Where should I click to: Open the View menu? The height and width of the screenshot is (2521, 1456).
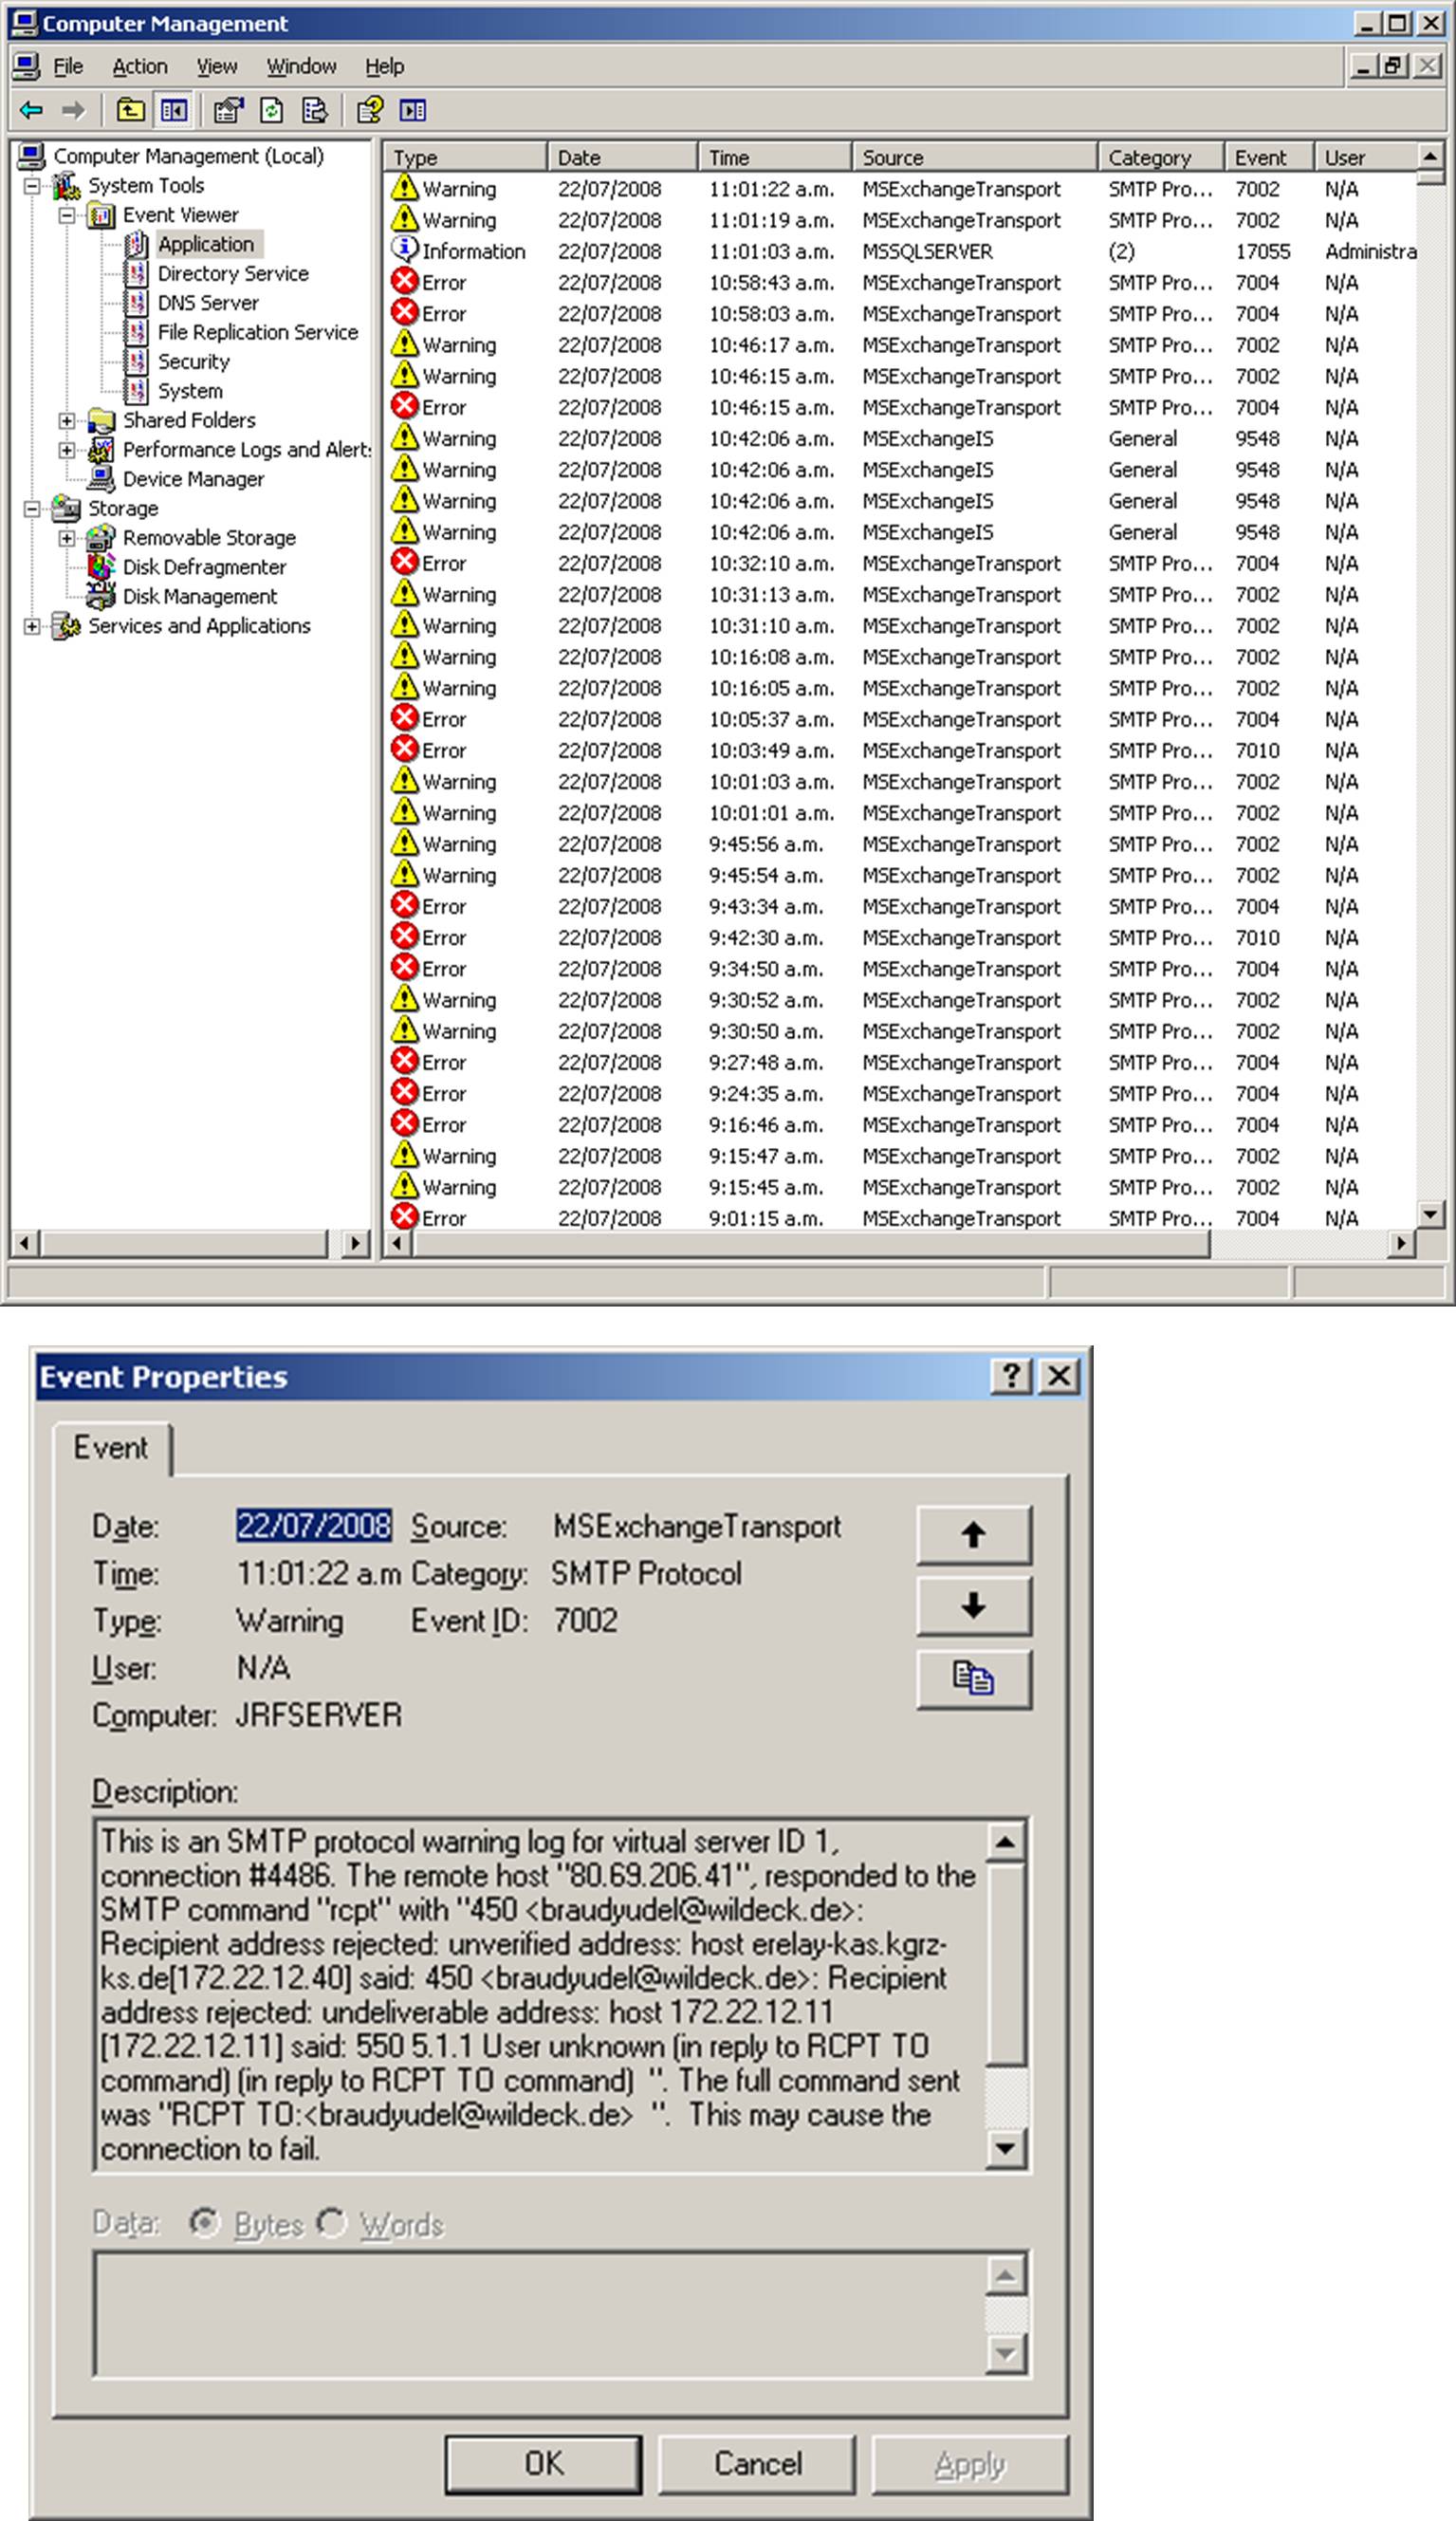point(217,66)
